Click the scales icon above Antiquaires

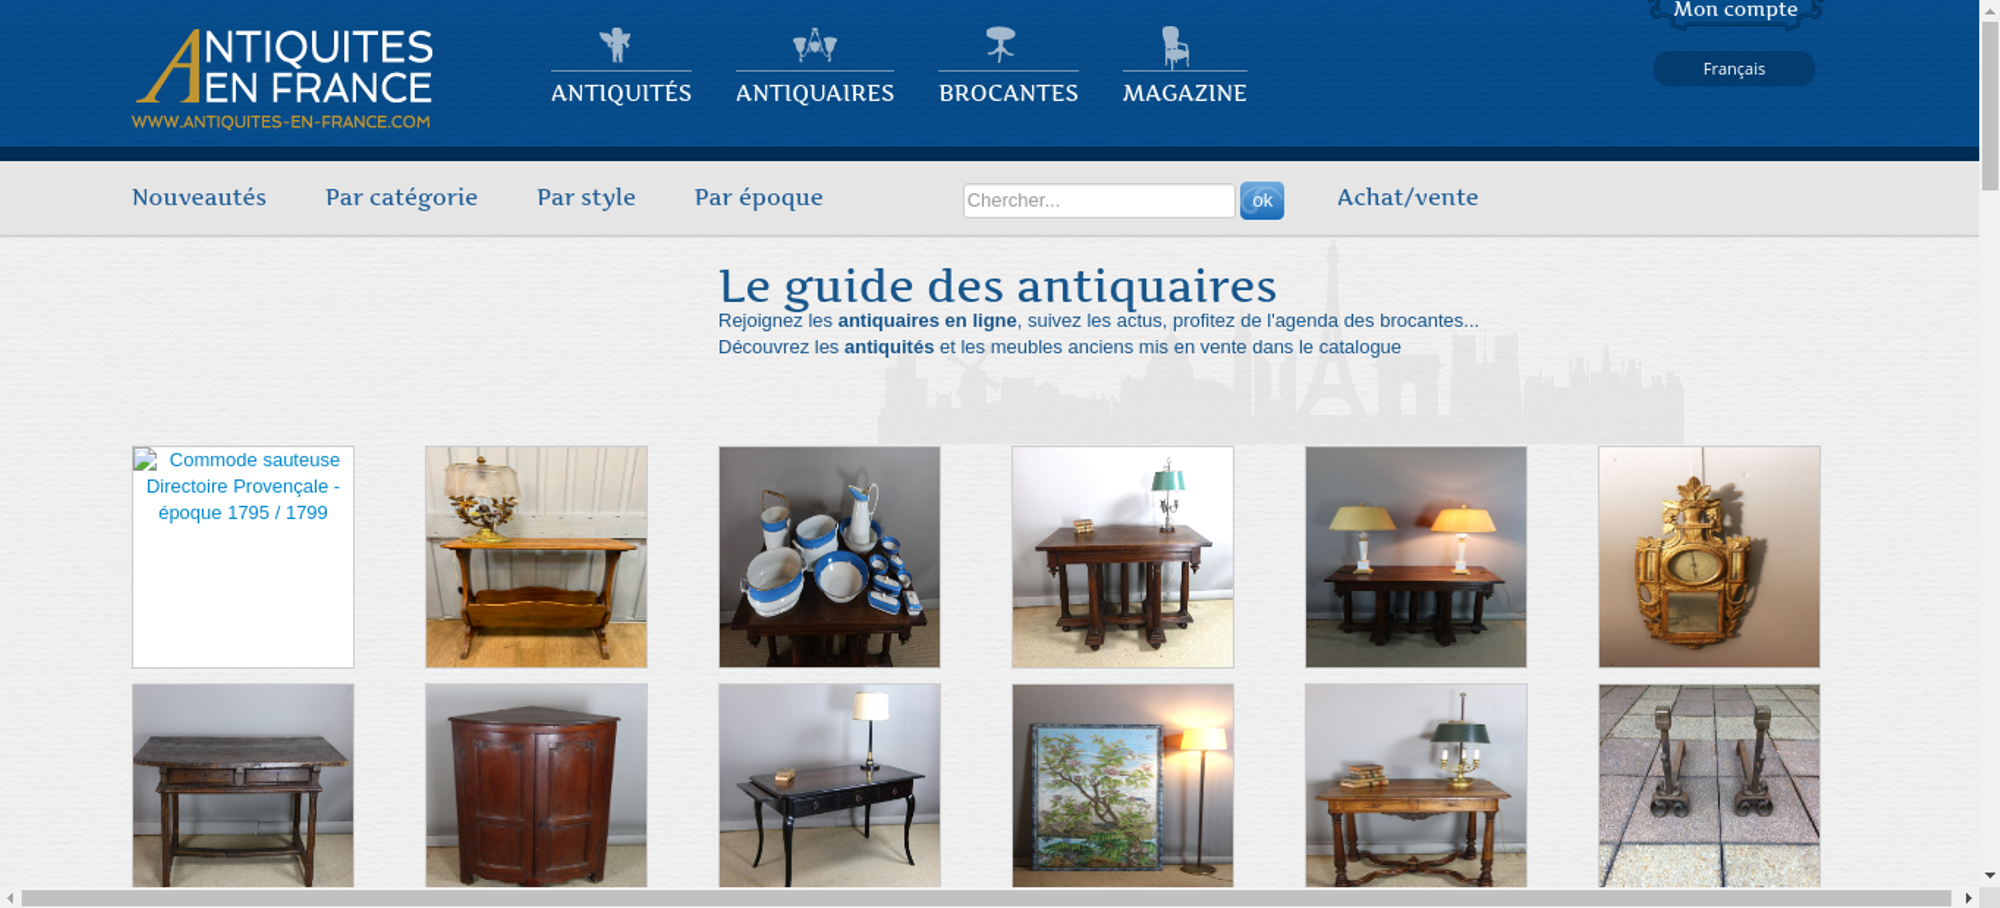[815, 45]
